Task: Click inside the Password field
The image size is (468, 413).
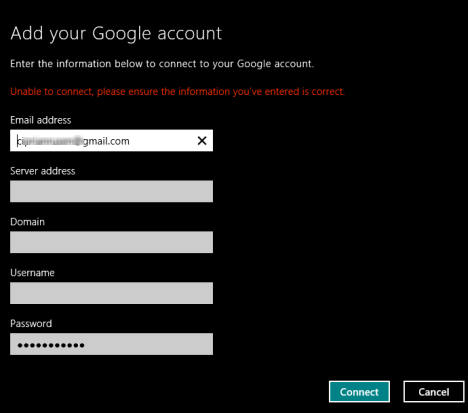Action: click(111, 344)
